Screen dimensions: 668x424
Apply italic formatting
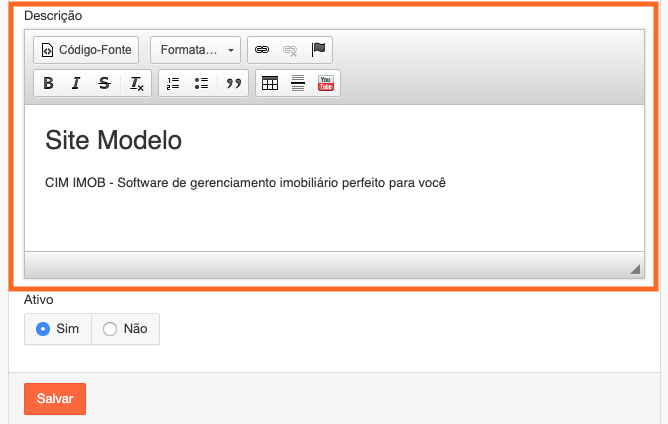pyautogui.click(x=76, y=84)
